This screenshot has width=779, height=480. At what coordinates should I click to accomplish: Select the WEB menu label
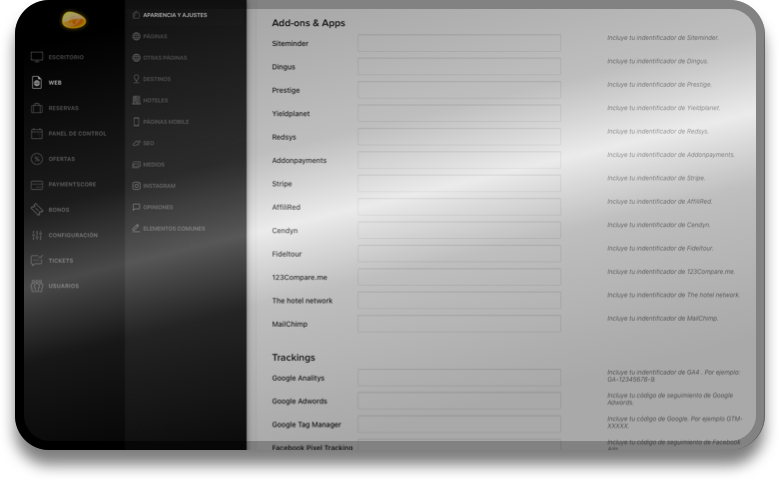pyautogui.click(x=55, y=82)
